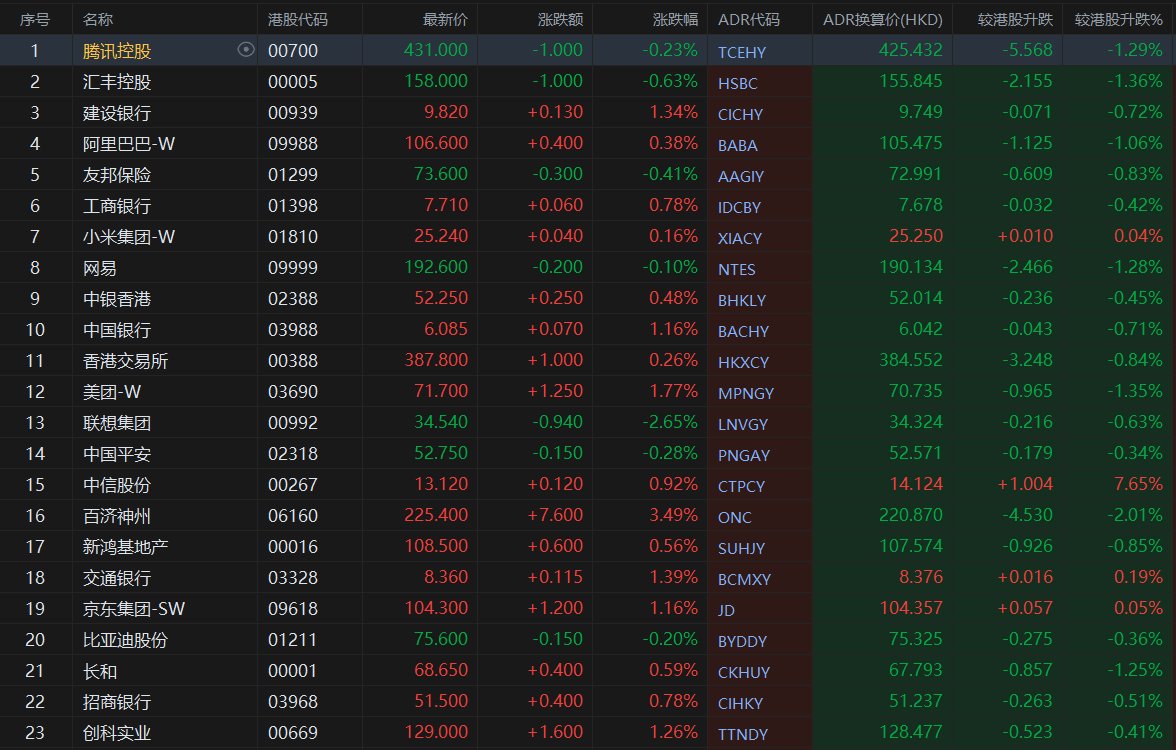Sort by the ADR换算价(HKD) column header
This screenshot has height=750, width=1176.
pos(883,20)
